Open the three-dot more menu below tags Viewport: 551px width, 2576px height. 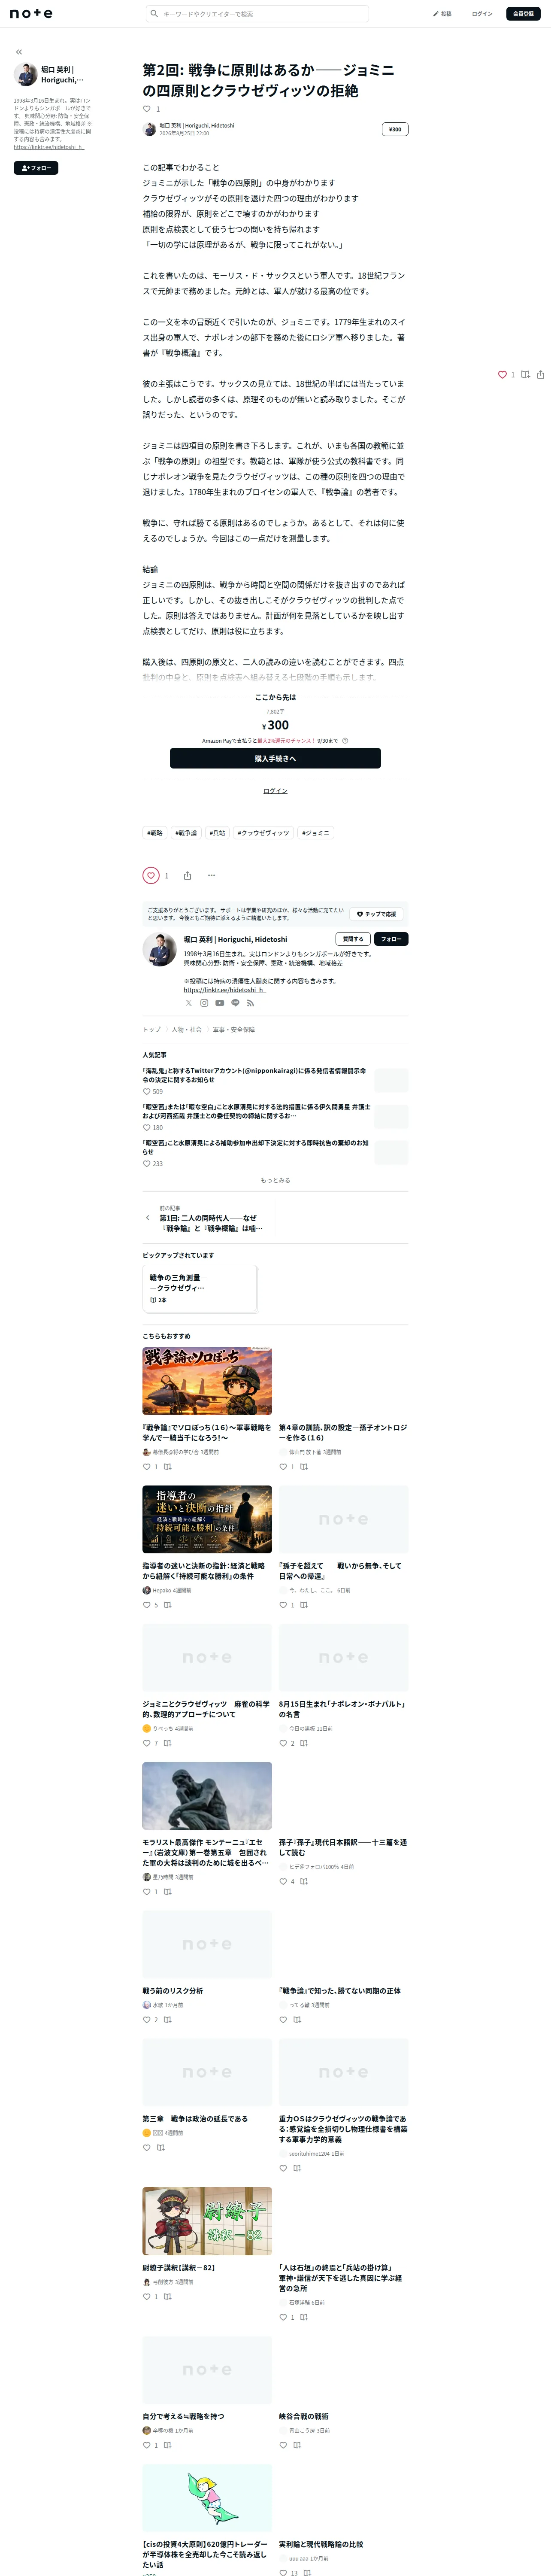pos(211,876)
